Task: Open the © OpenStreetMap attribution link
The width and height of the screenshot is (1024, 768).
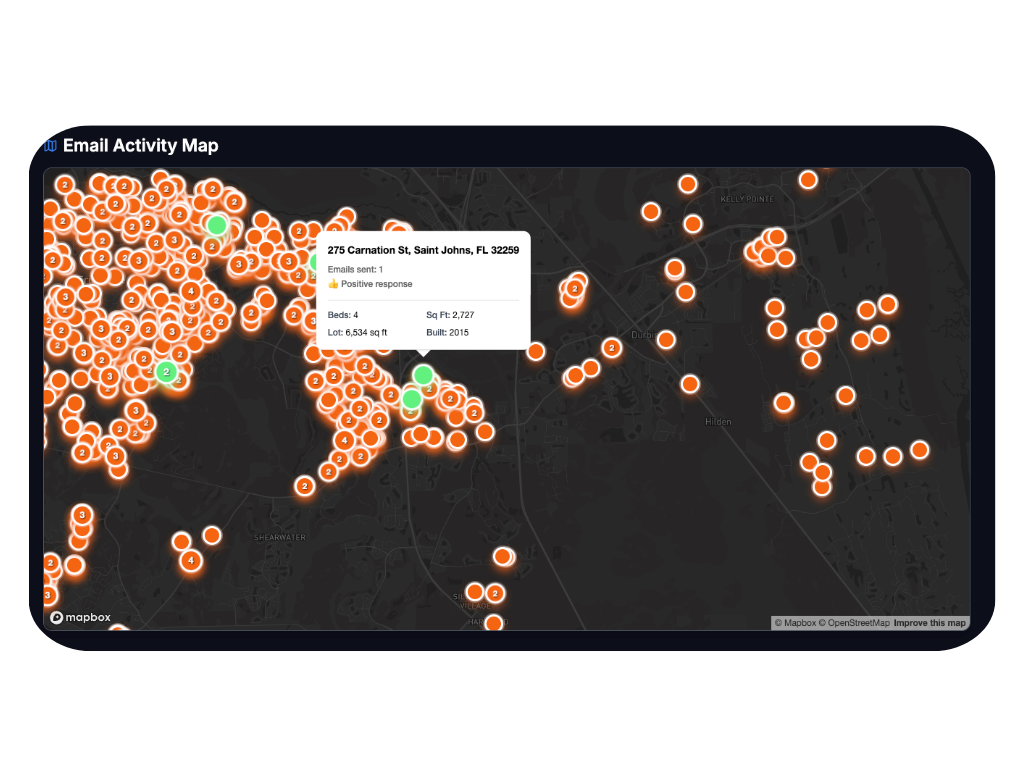Action: click(854, 623)
